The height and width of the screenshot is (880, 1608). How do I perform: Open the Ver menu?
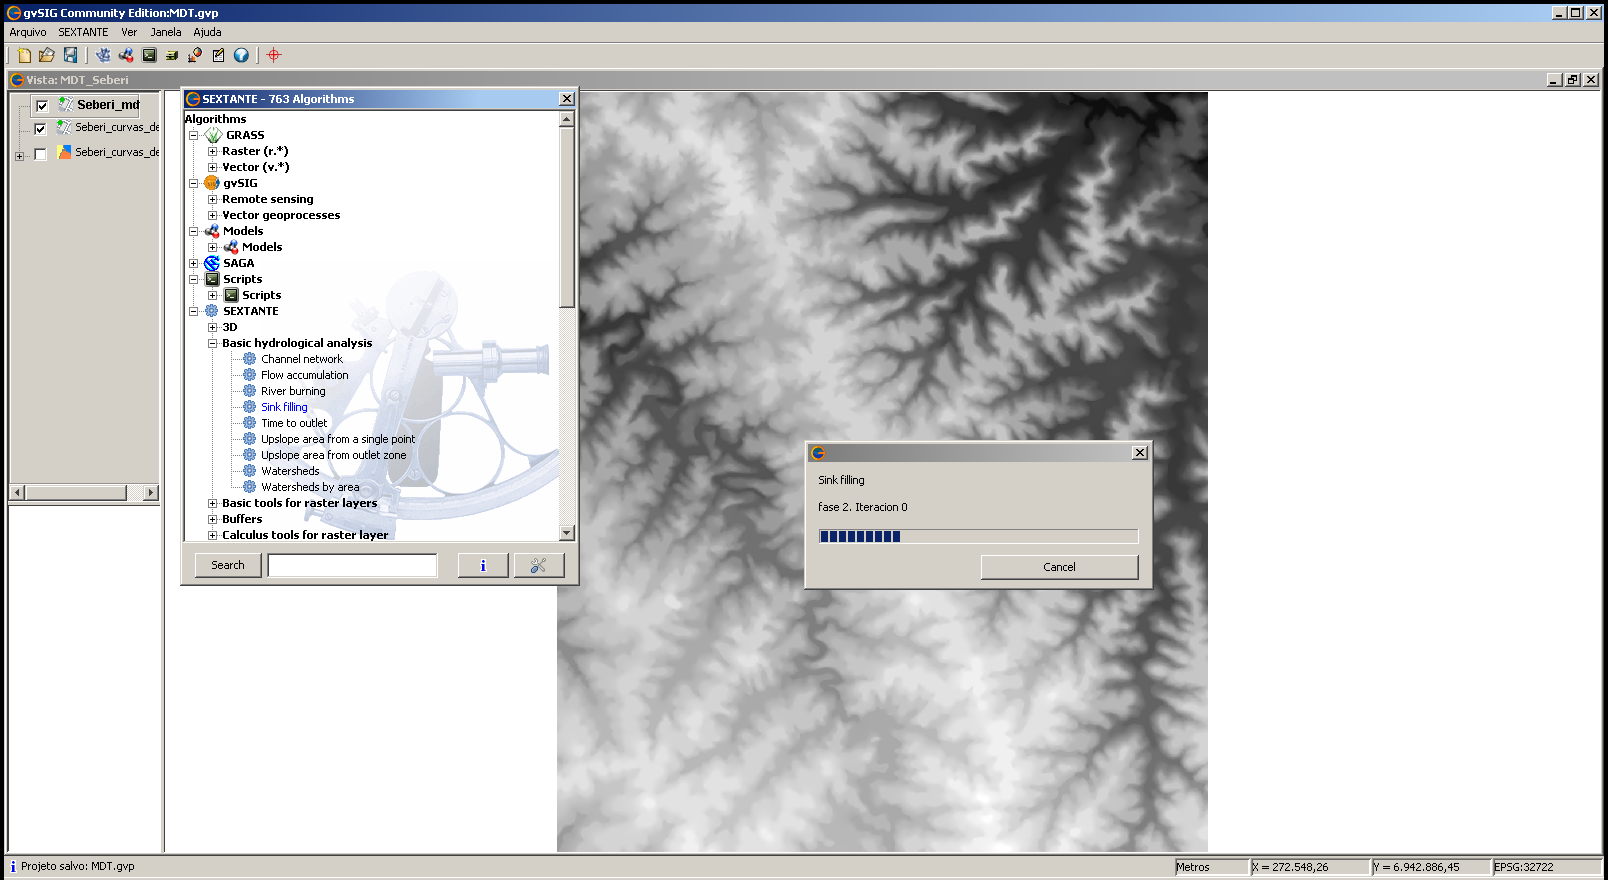point(129,32)
